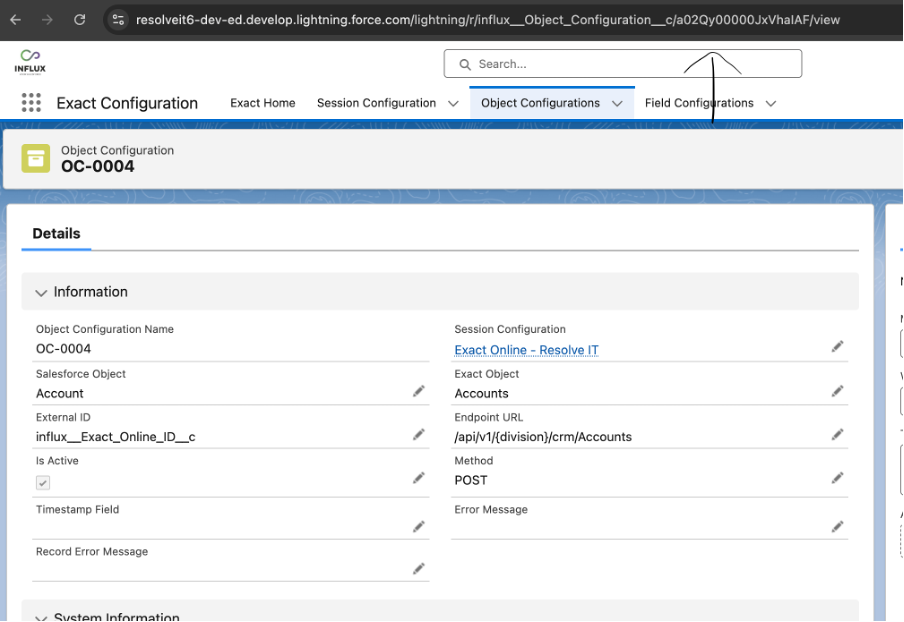Click the search magnifier icon

point(465,65)
